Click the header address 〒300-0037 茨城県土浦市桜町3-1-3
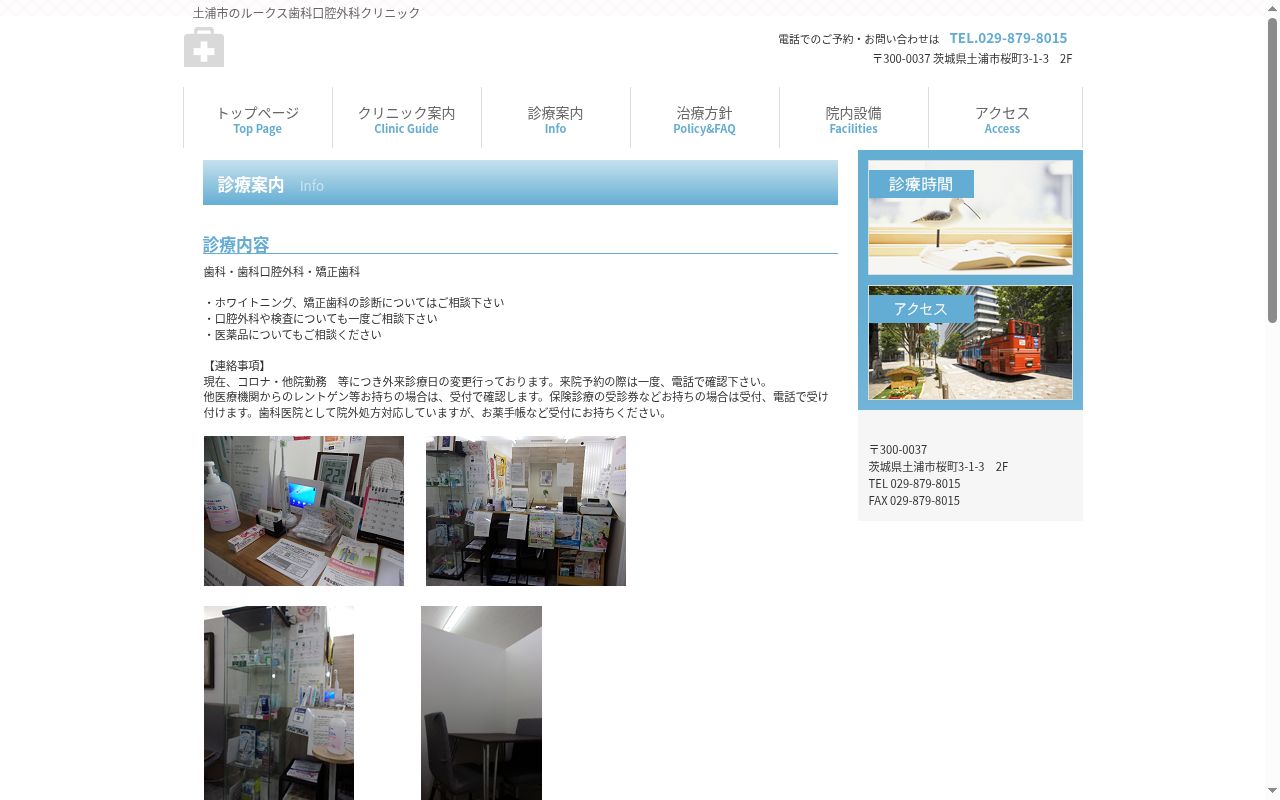 [972, 59]
